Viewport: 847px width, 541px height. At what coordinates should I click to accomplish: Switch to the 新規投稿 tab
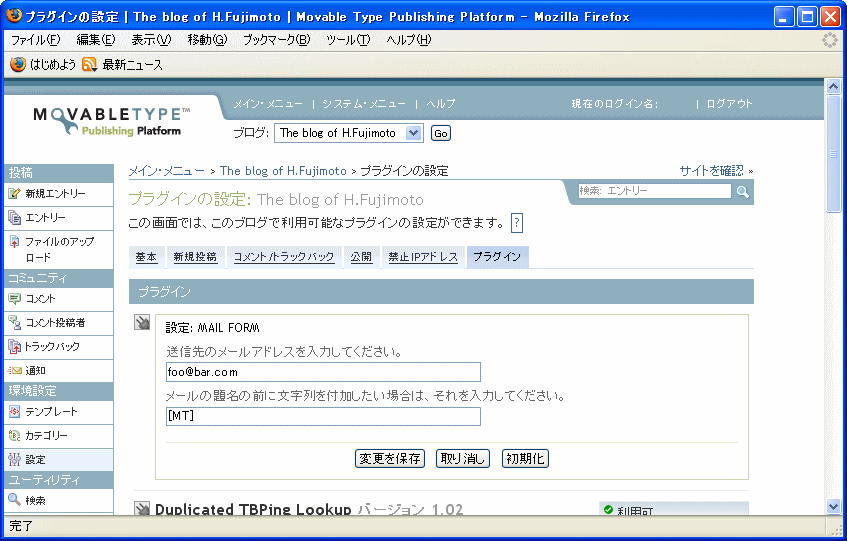195,257
